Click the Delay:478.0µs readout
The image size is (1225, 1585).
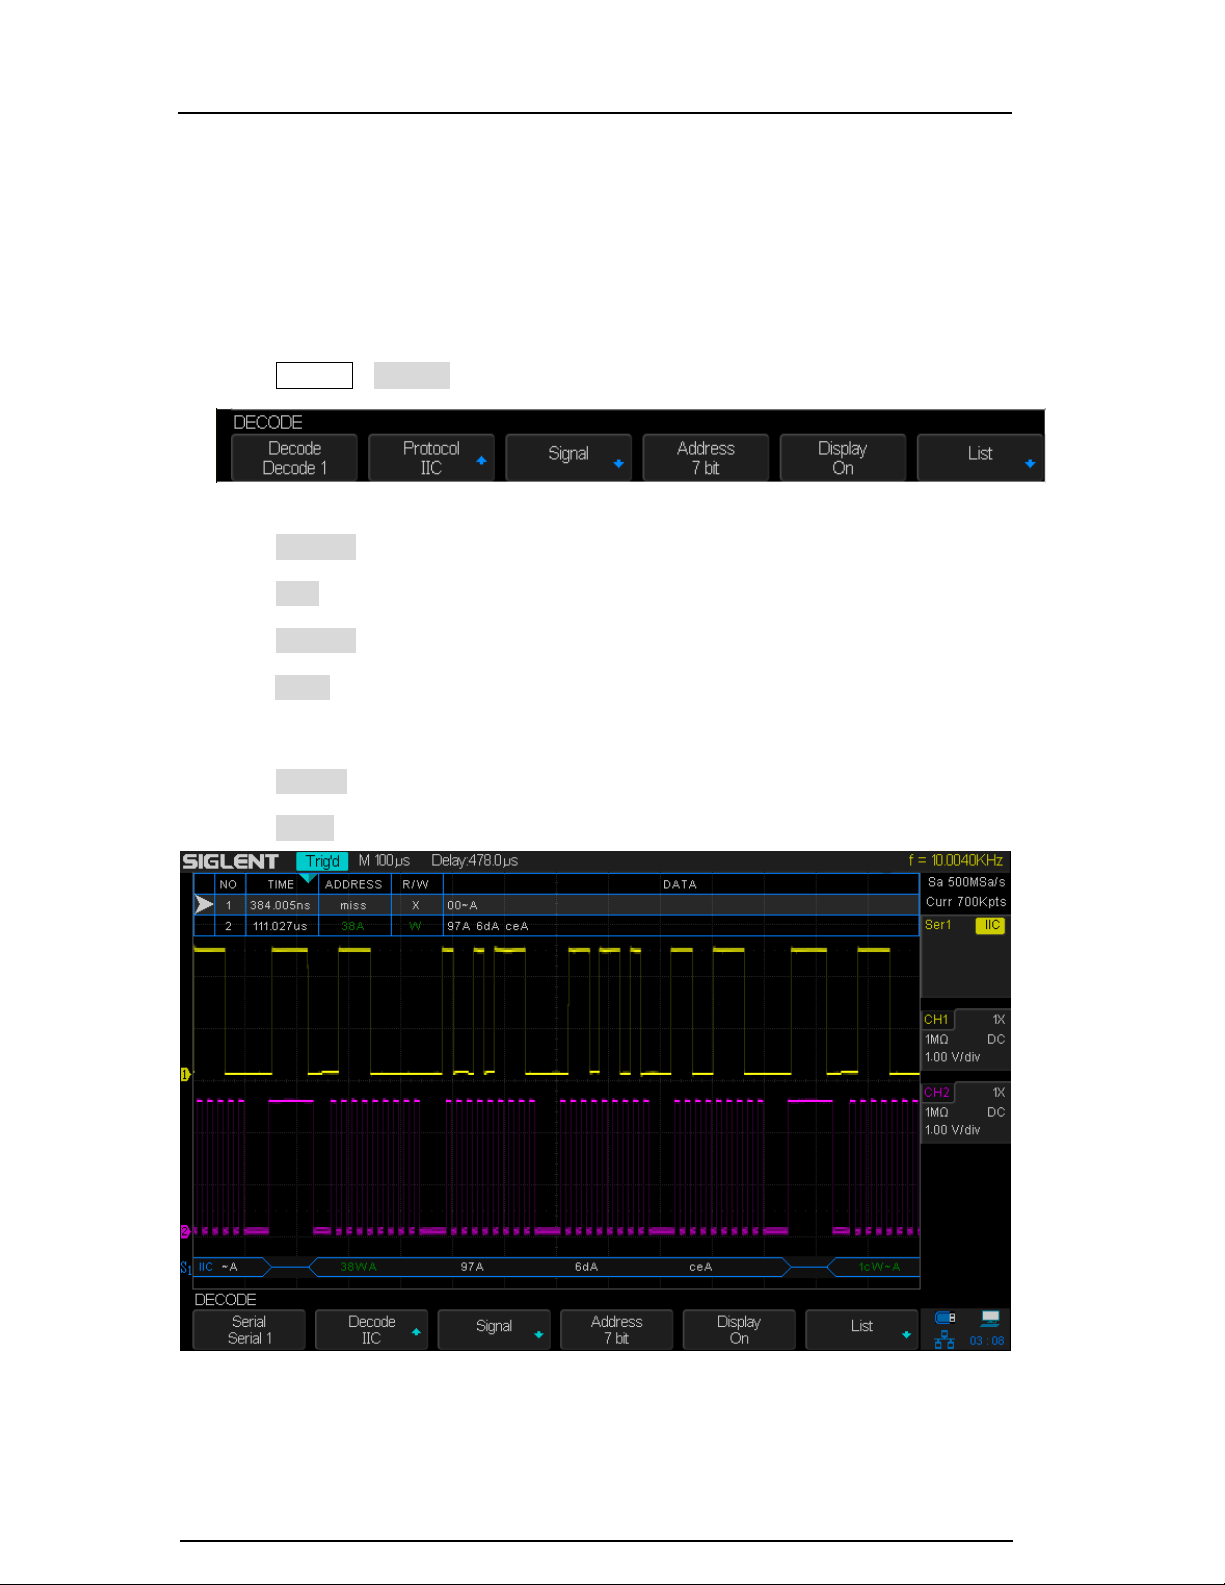pos(474,861)
